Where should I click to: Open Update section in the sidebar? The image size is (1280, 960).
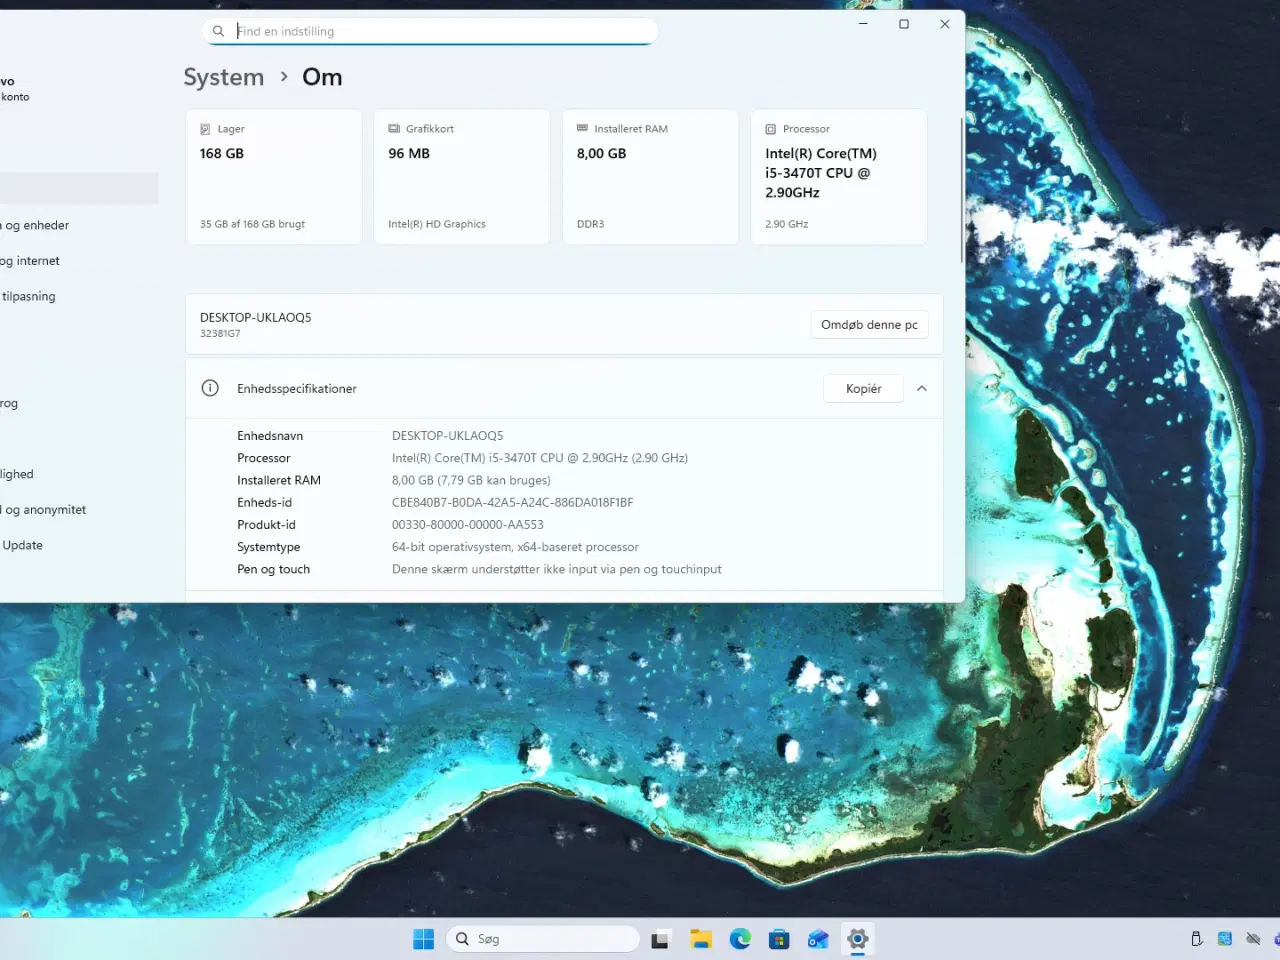(x=22, y=545)
